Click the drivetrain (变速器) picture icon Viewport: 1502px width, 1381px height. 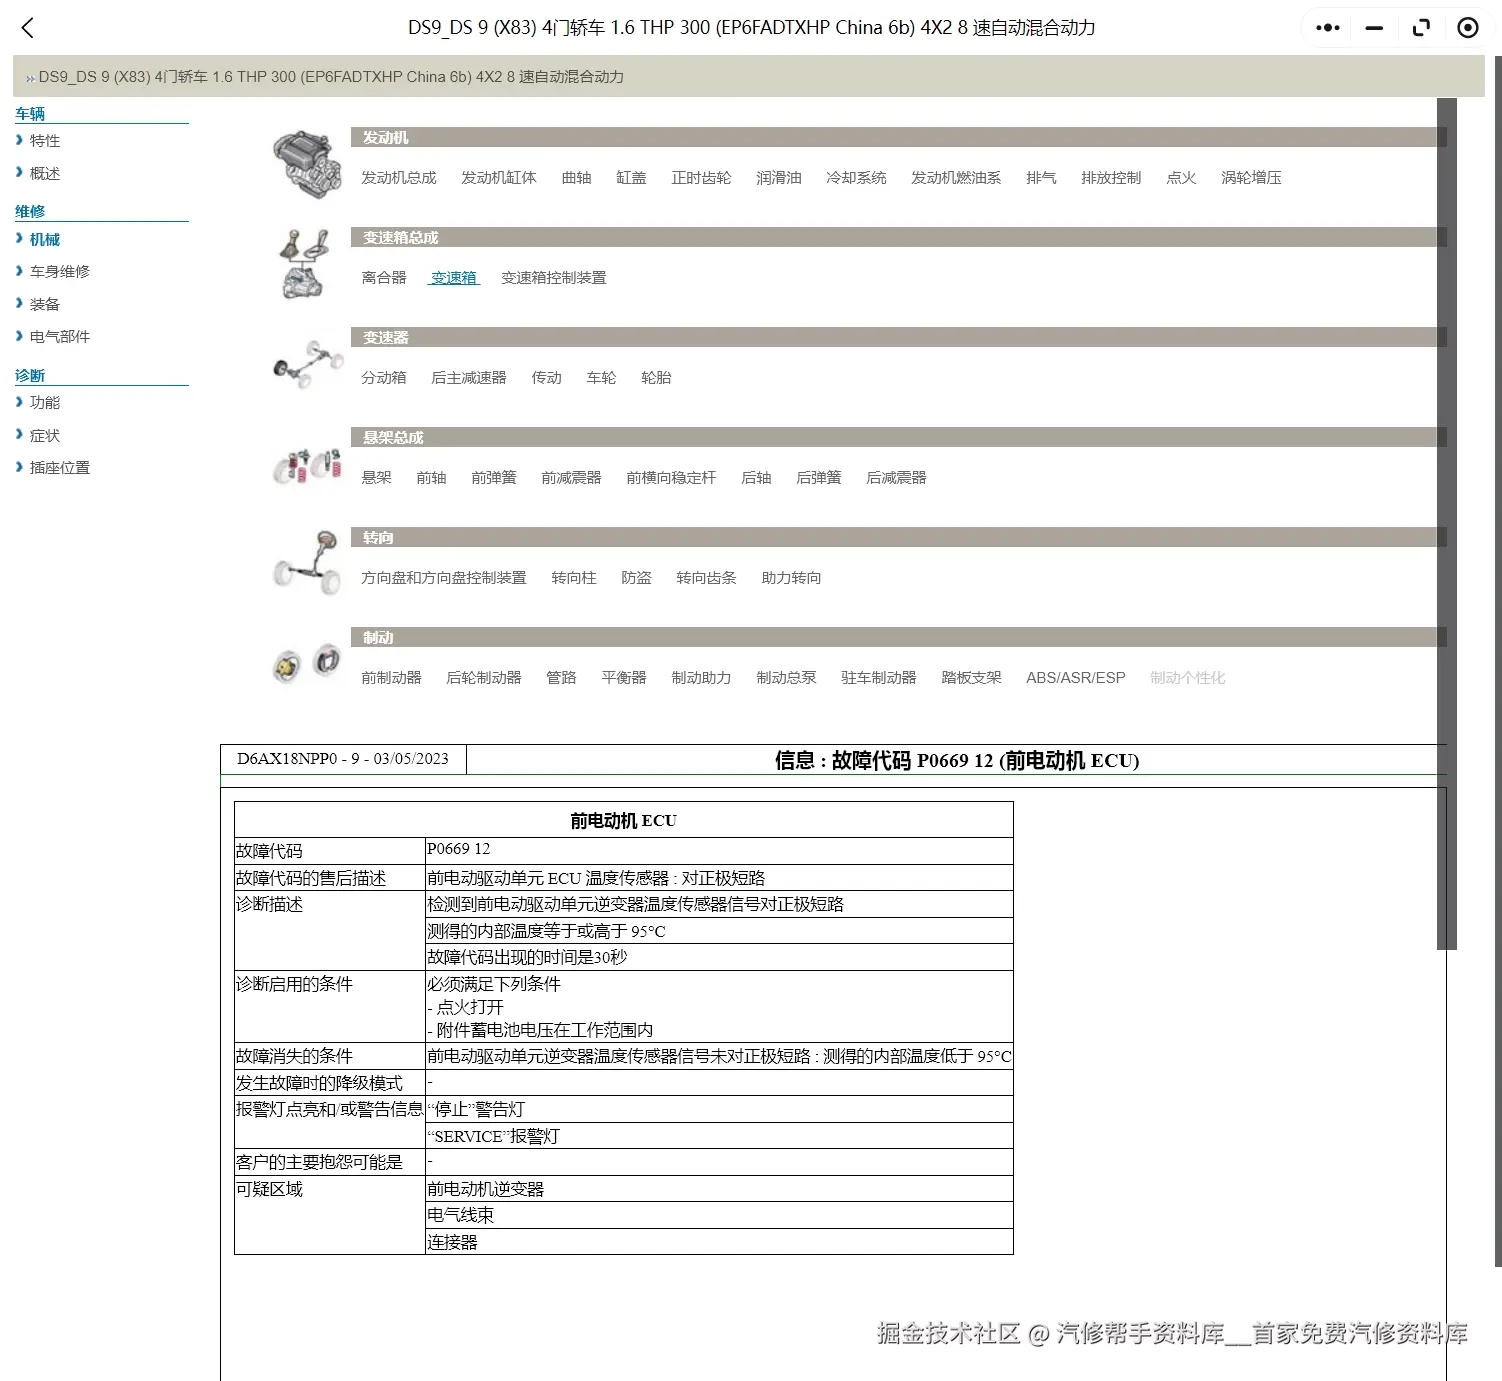pyautogui.click(x=307, y=362)
